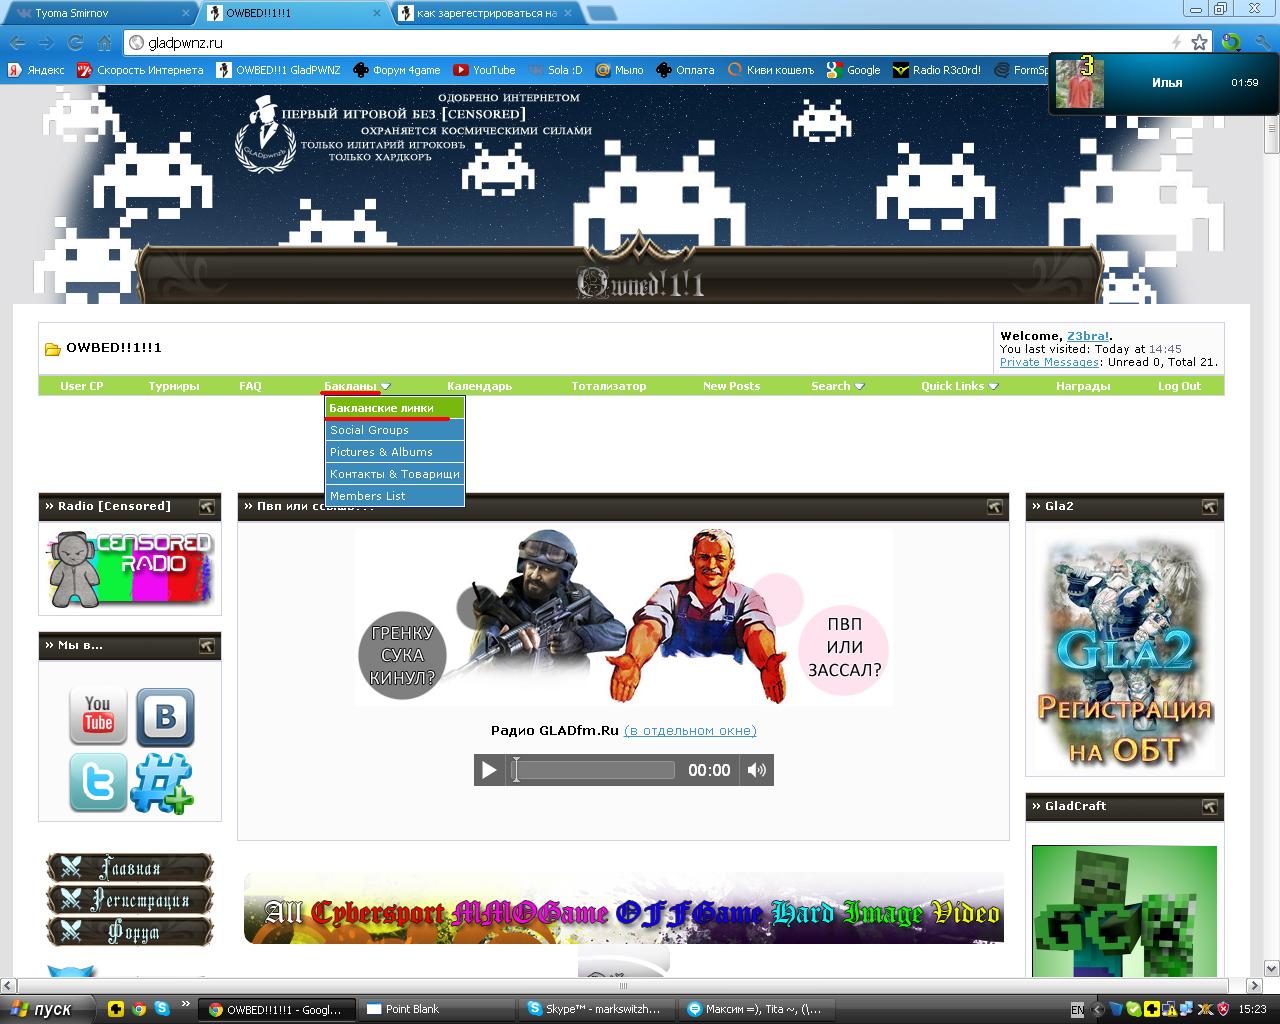Expand the Search dropdown
The width and height of the screenshot is (1280, 1024).
(x=838, y=386)
